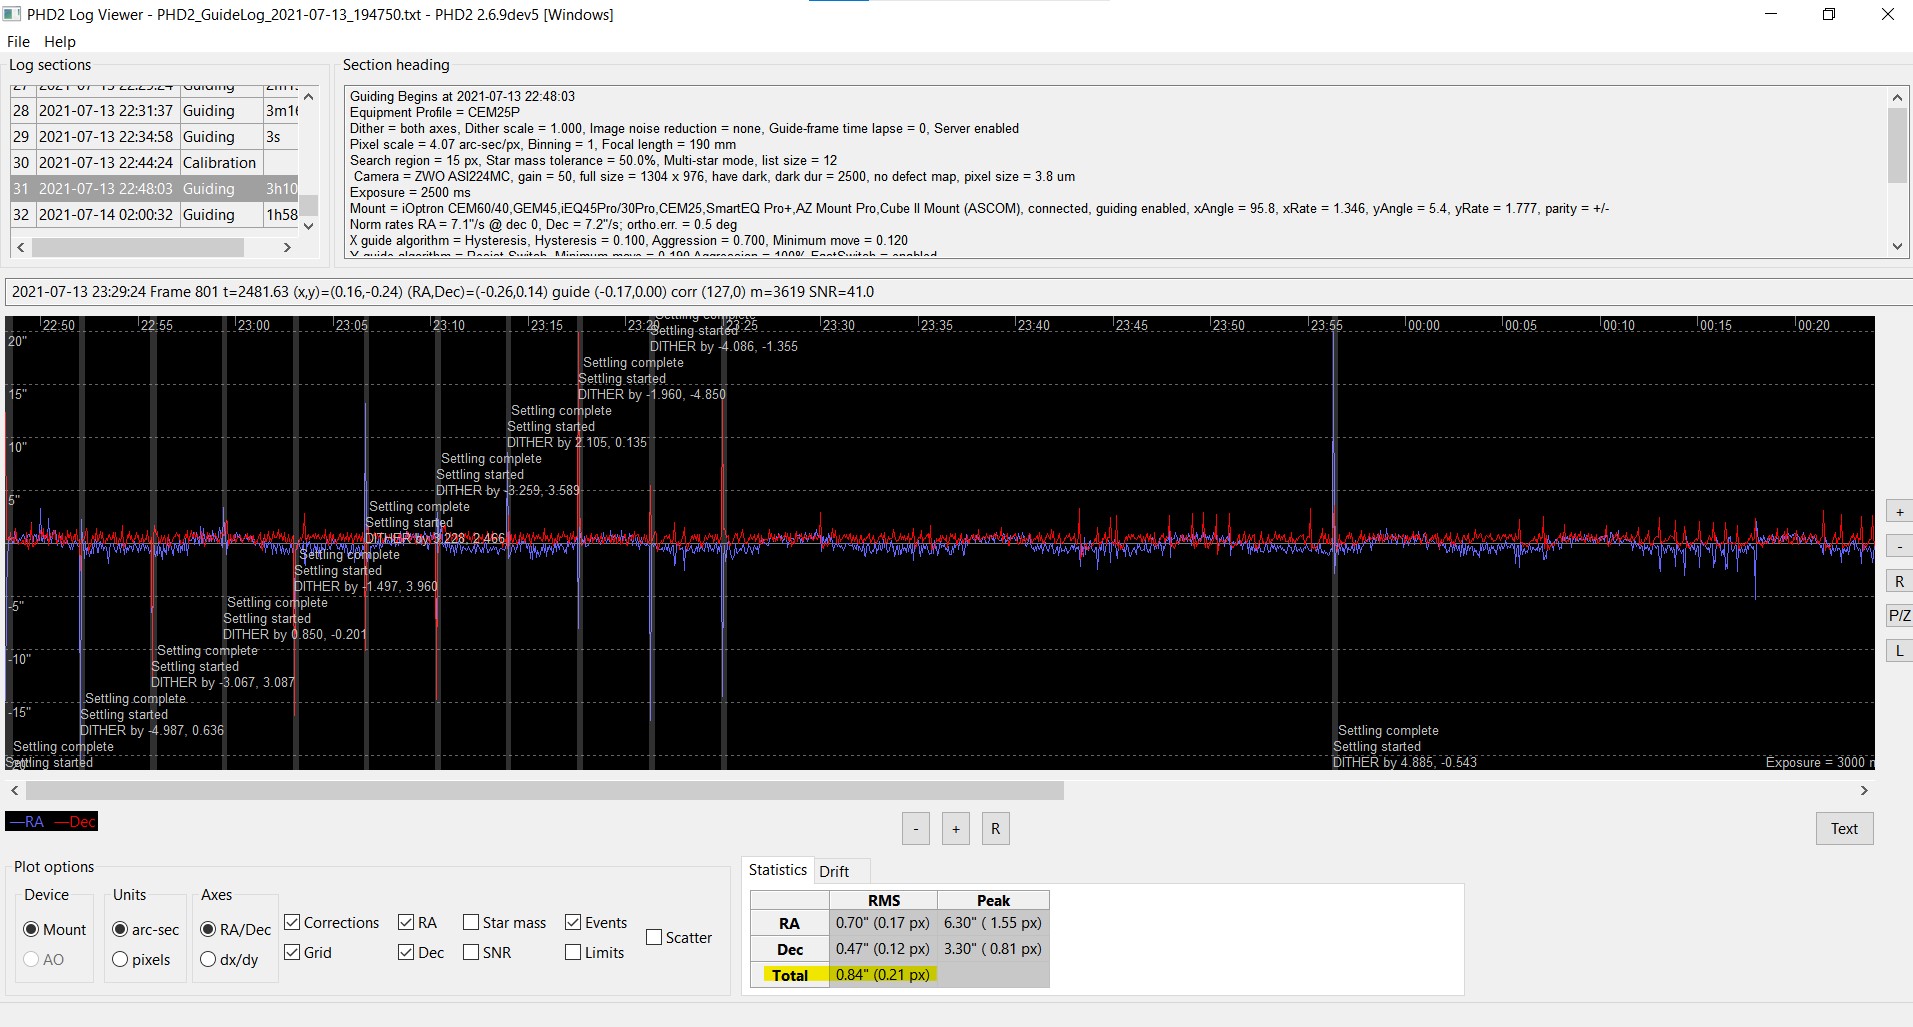This screenshot has height=1027, width=1913.
Task: Click the graph horizontal scrollbar thumb
Action: click(544, 790)
